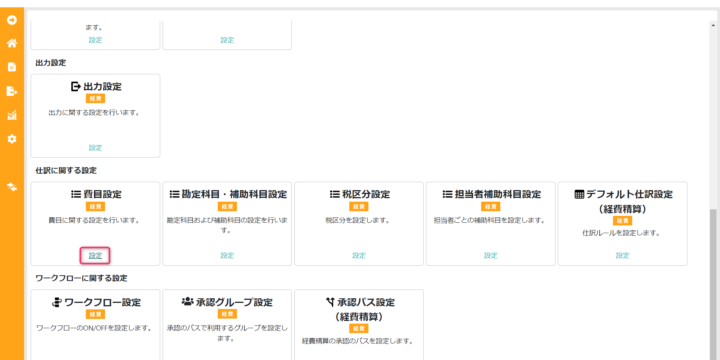Click the 出力設定 section heading

[x=51, y=63]
